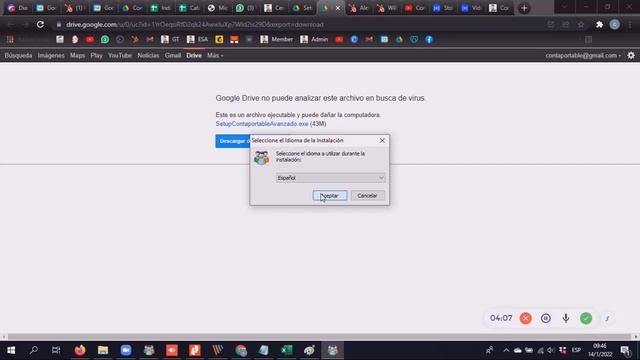Cancel the screen recording with red X
640x360 pixels.
[526, 318]
